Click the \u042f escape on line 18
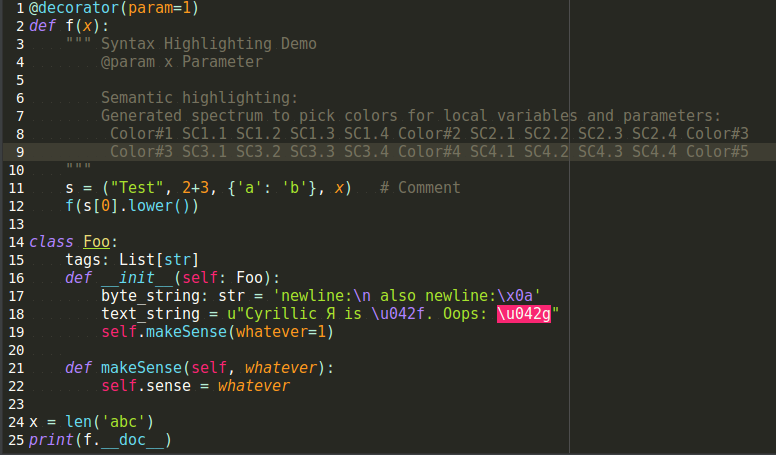The height and width of the screenshot is (455, 776). 397,314
